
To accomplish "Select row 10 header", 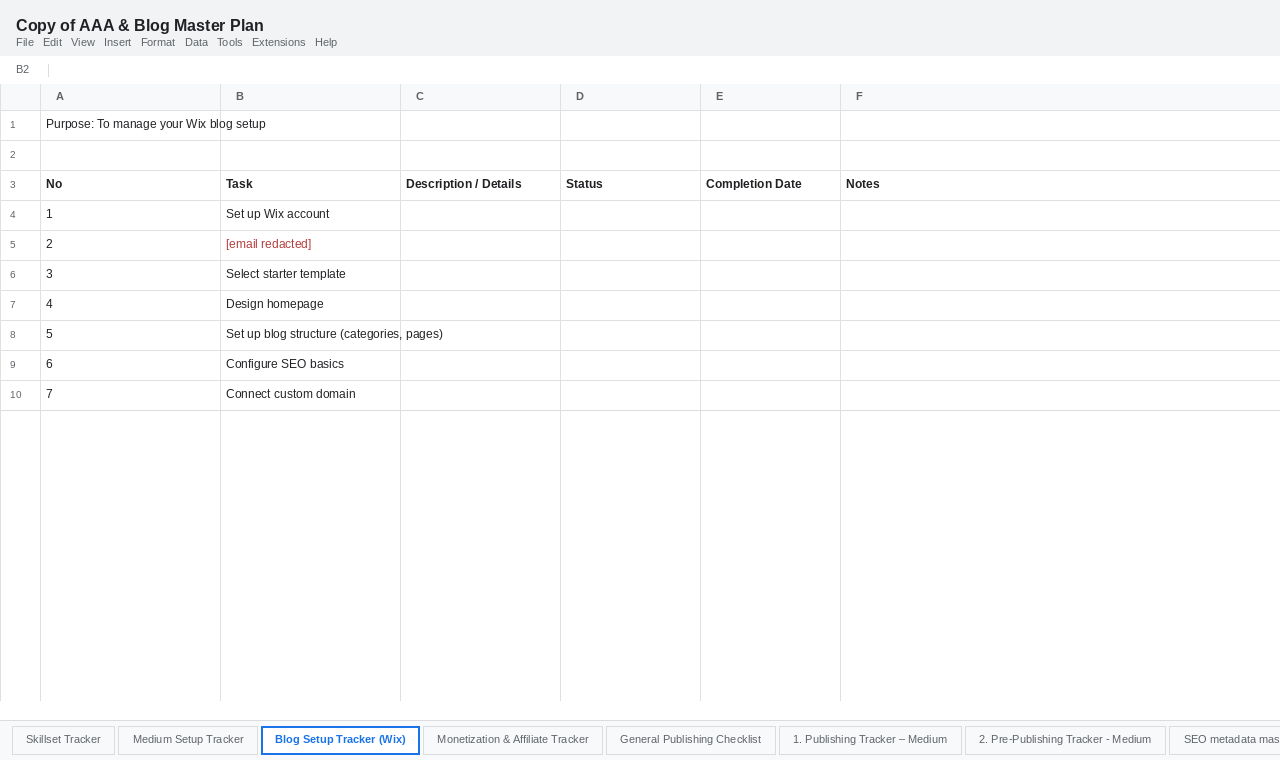I will click(20, 395).
